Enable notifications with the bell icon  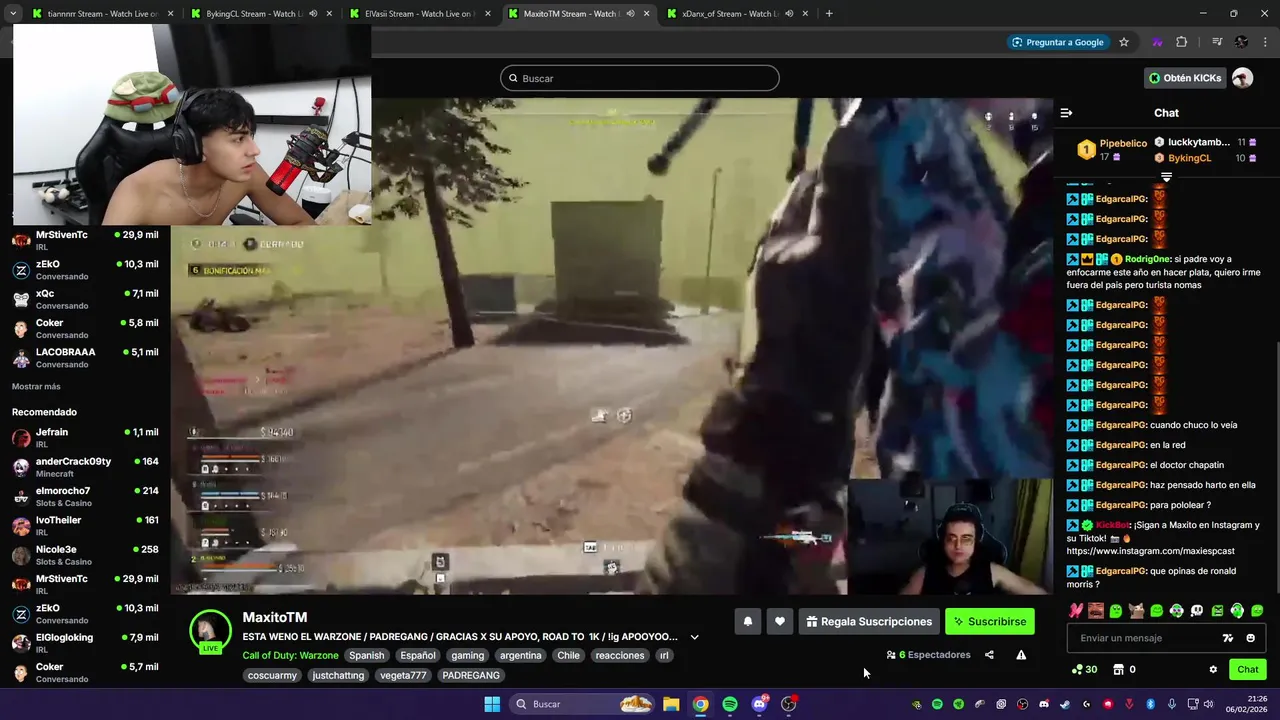[747, 621]
